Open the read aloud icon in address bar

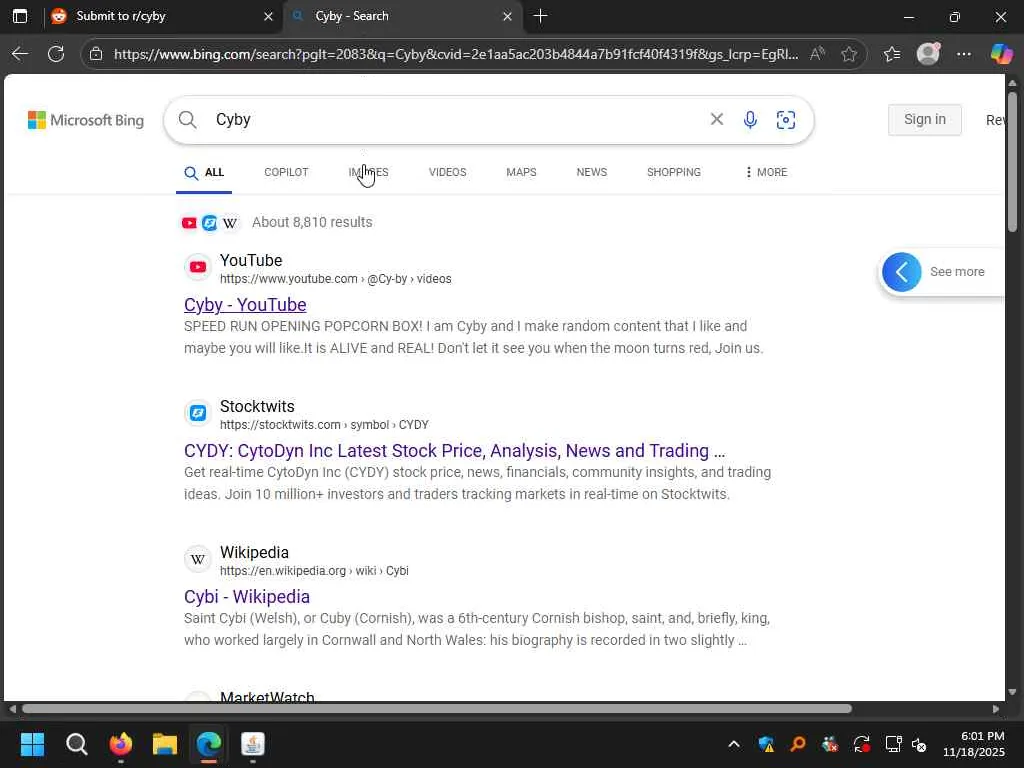[817, 54]
